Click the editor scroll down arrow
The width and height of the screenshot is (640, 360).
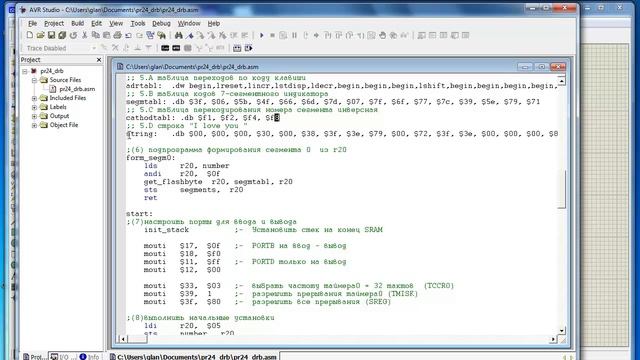click(562, 330)
